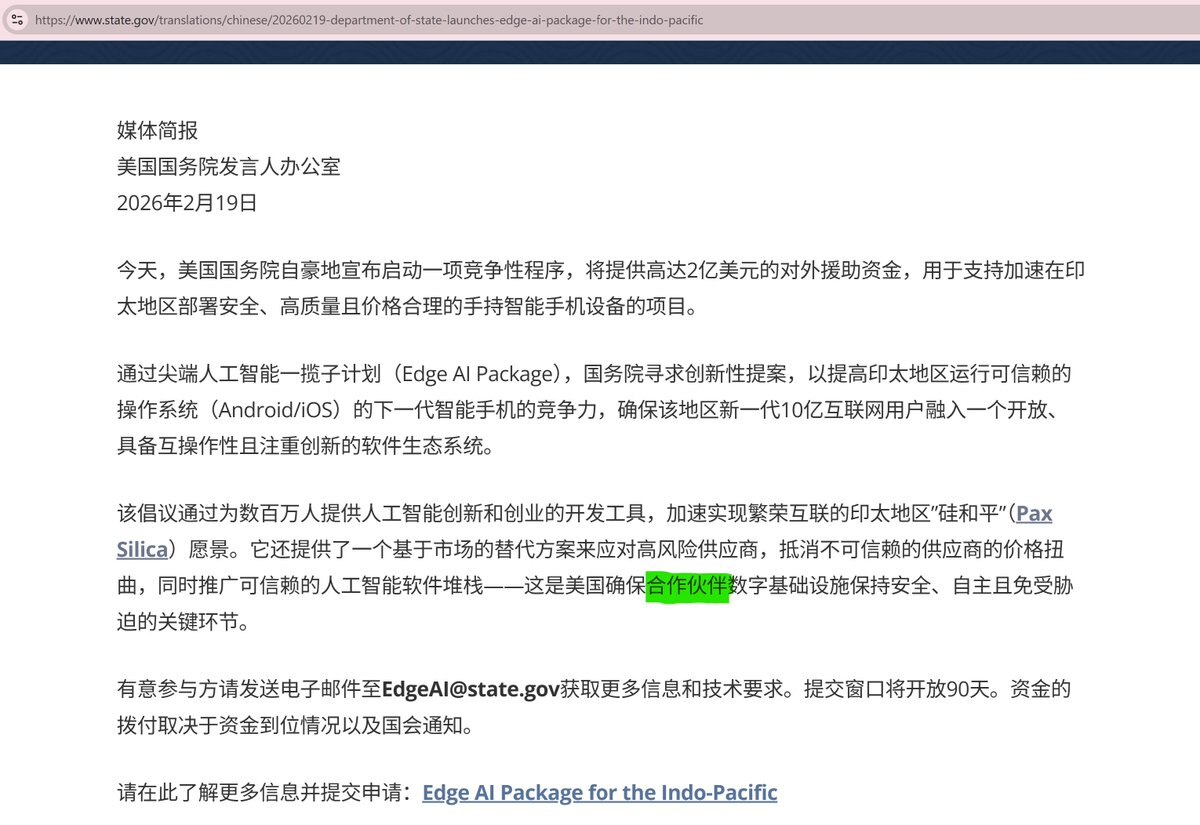Click the site information icon in address bar

pyautogui.click(x=16, y=19)
